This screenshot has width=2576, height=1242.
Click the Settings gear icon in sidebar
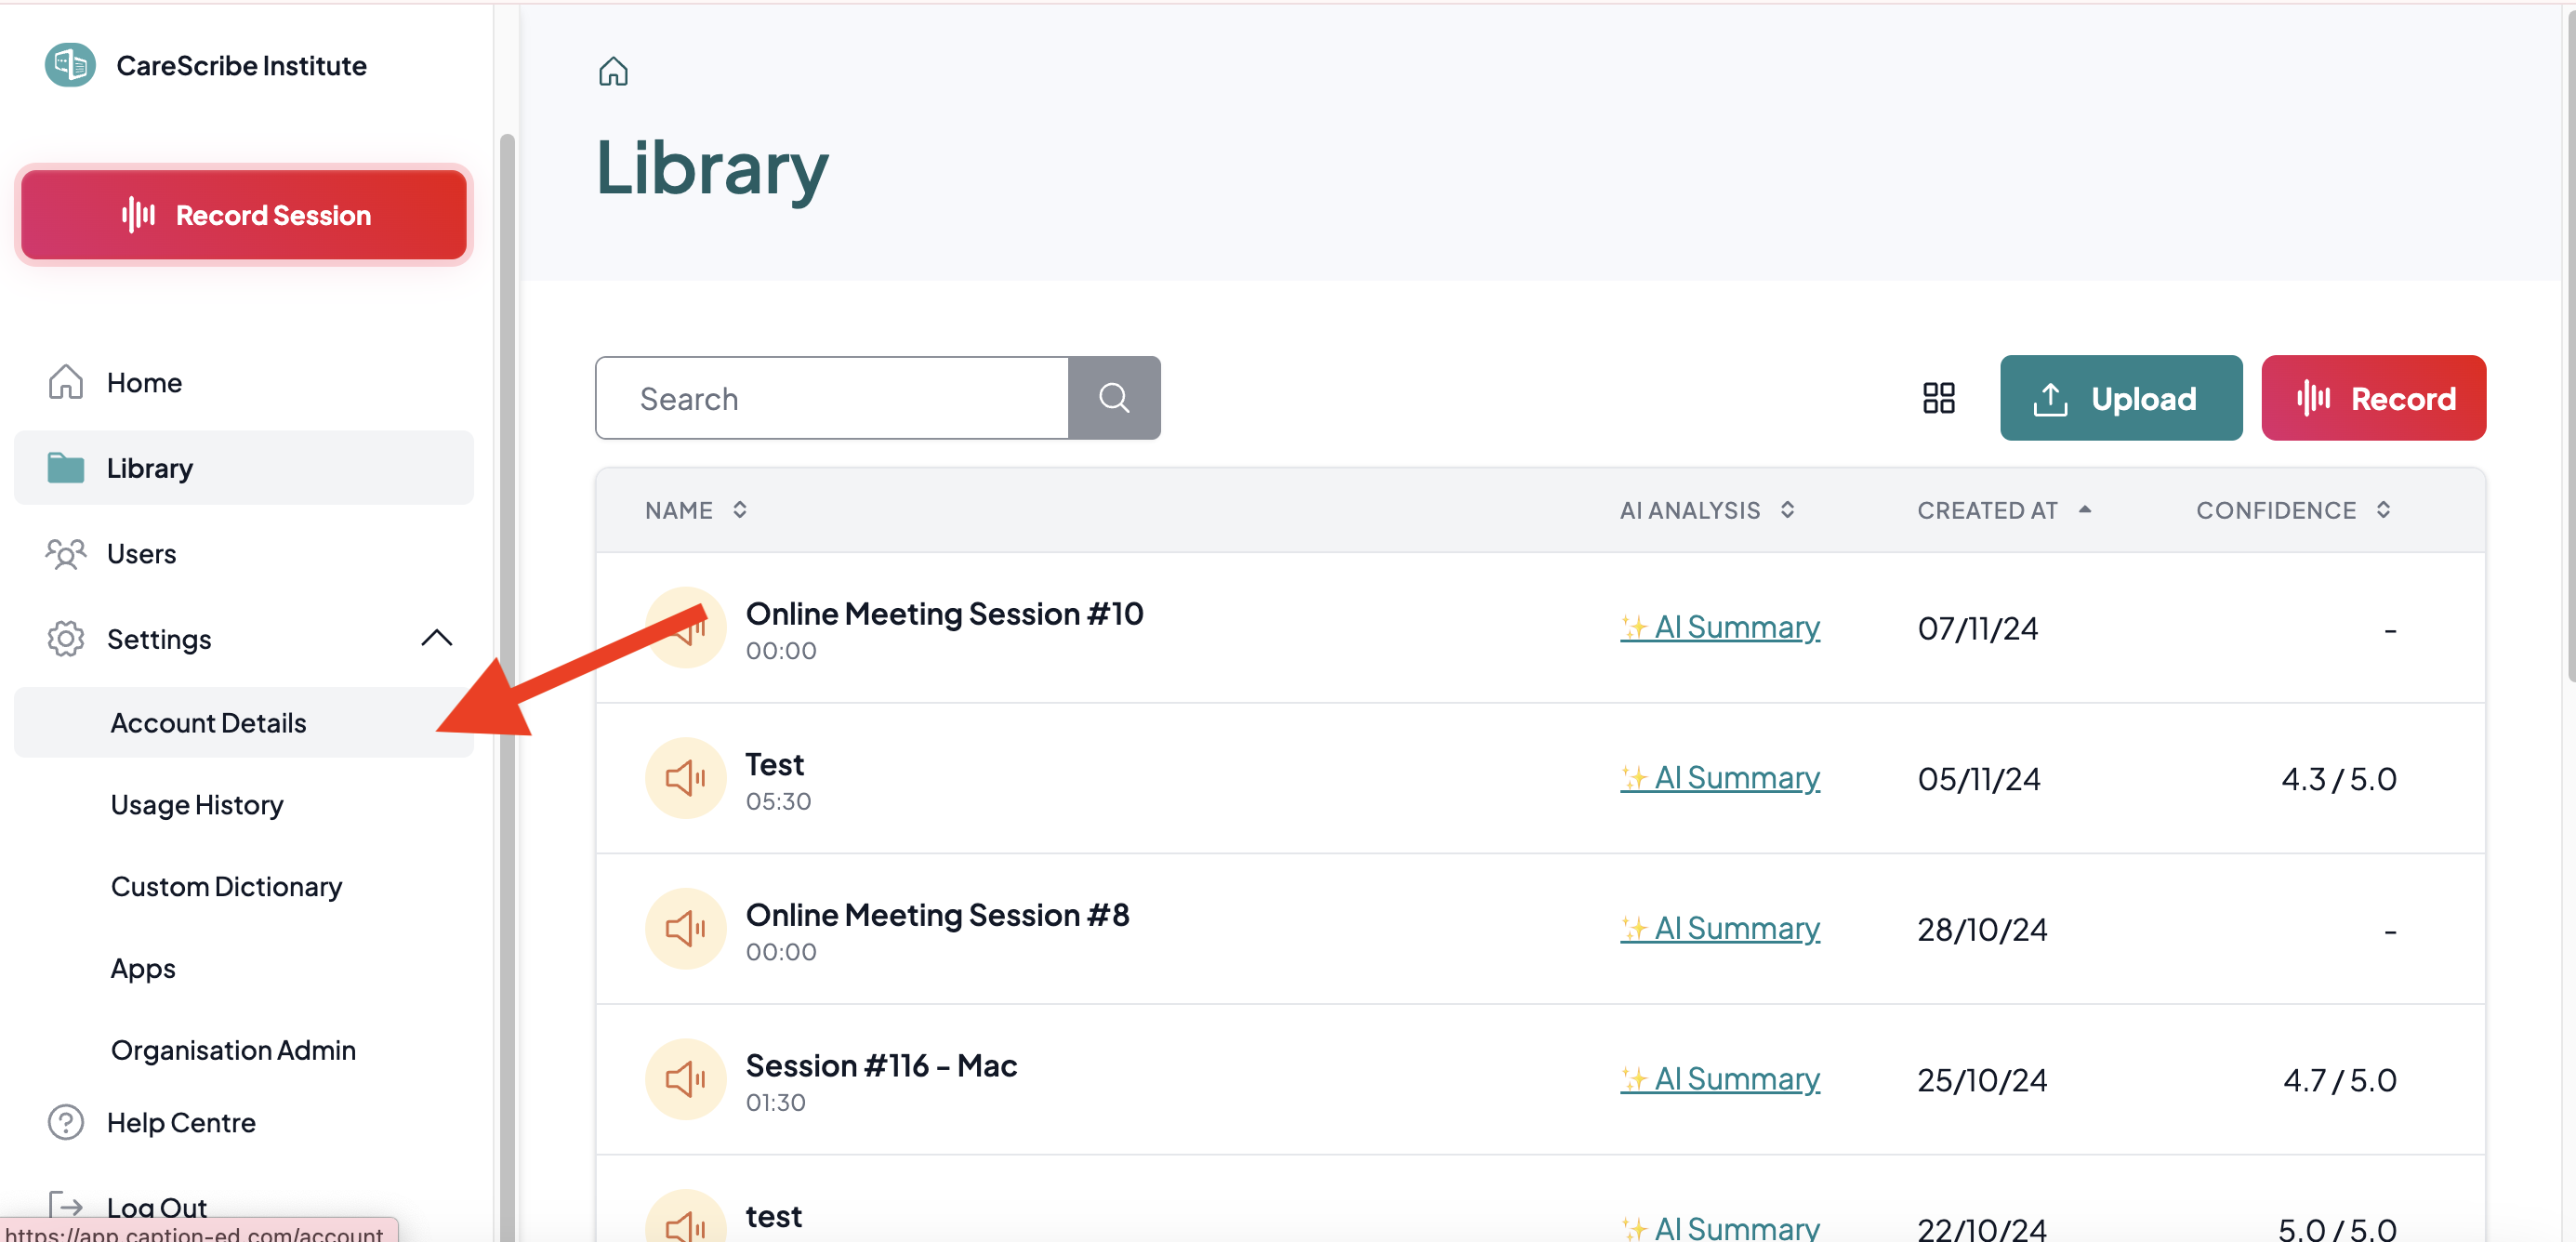[66, 639]
